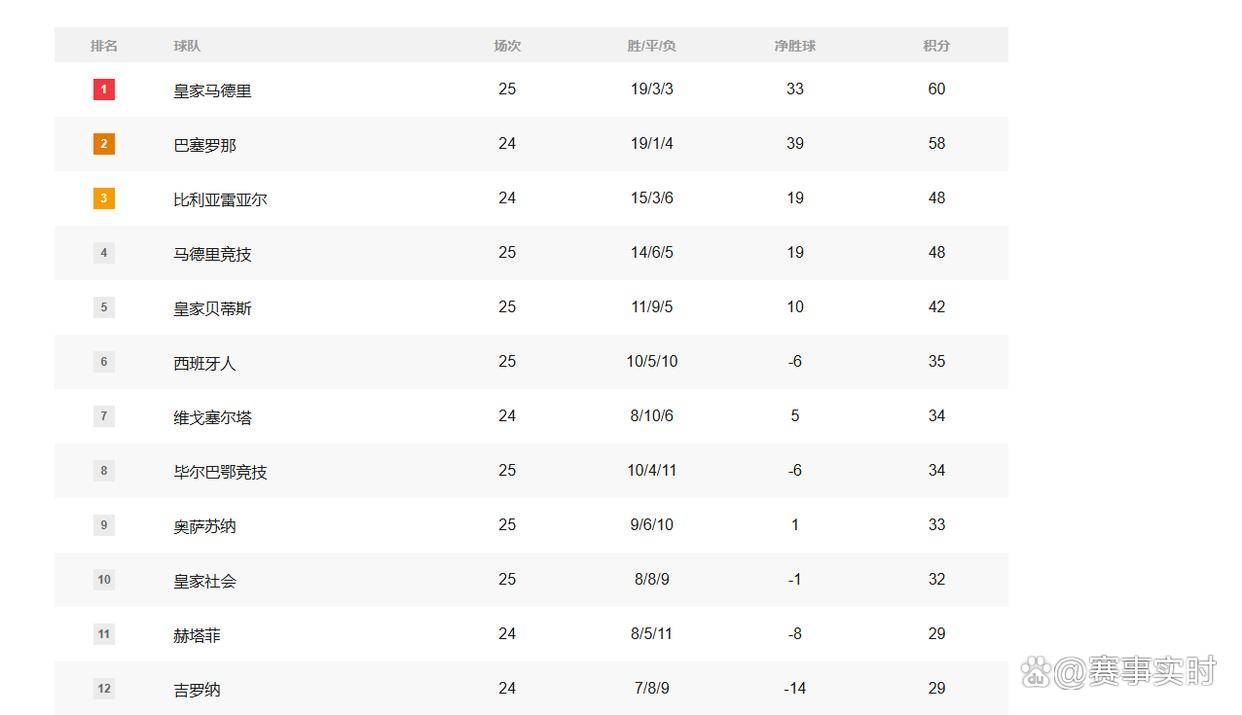Click the orange rank 2 badge
Image resolution: width=1242 pixels, height=715 pixels.
click(x=104, y=144)
